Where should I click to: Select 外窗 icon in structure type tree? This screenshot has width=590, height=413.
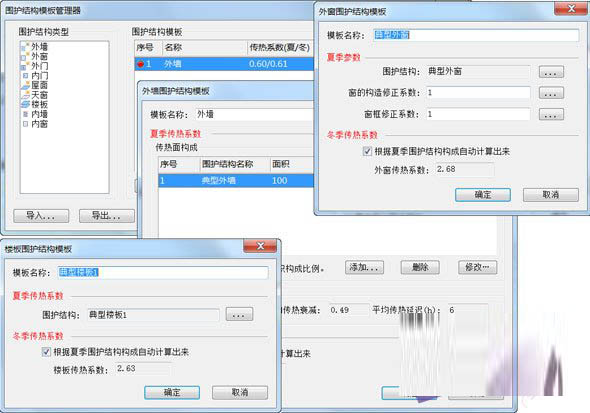(x=25, y=56)
